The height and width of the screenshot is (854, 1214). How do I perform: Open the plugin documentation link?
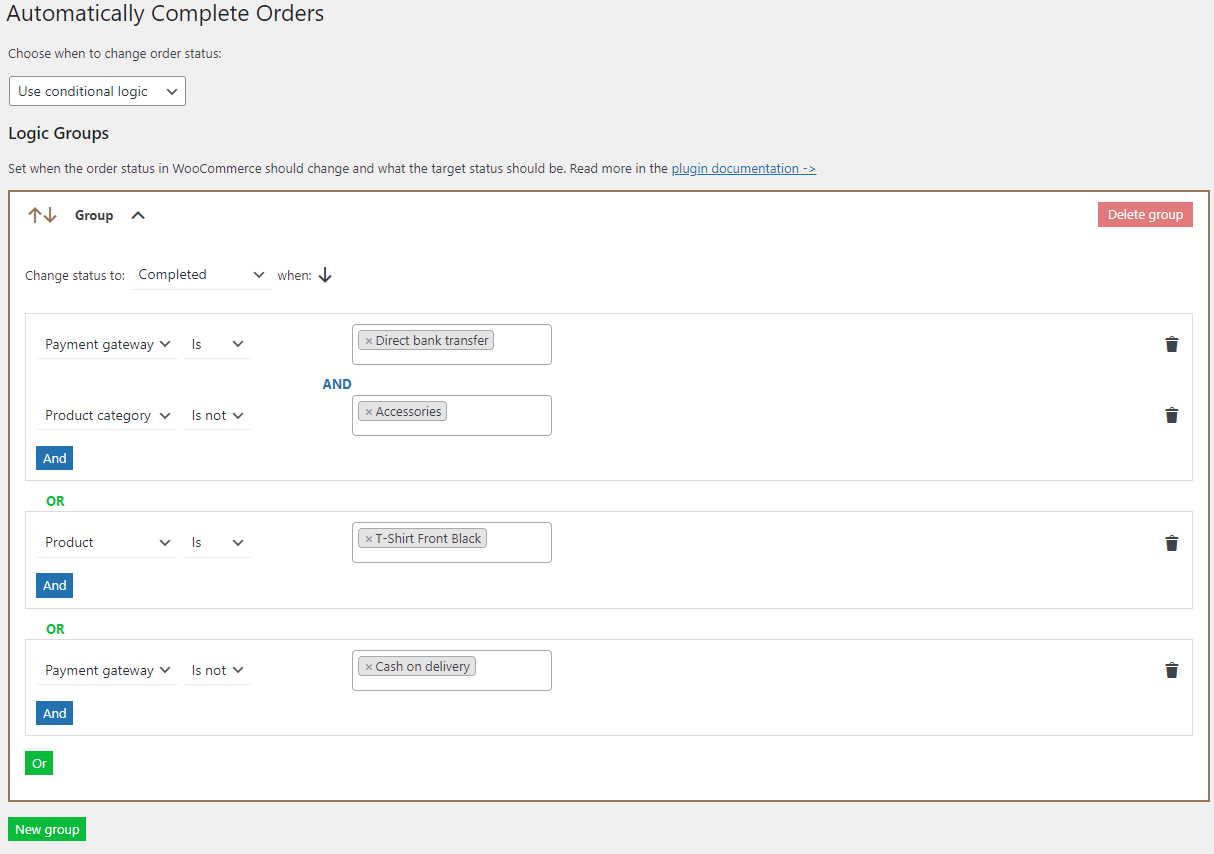(x=743, y=168)
